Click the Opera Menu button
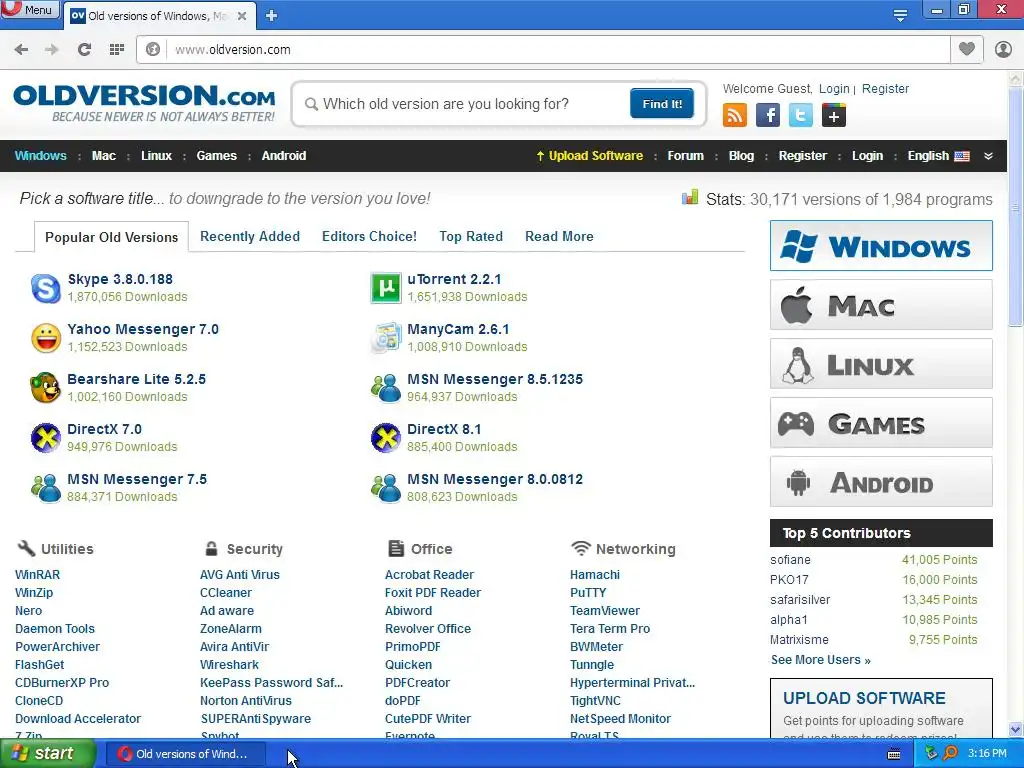The height and width of the screenshot is (768, 1024). (x=29, y=9)
